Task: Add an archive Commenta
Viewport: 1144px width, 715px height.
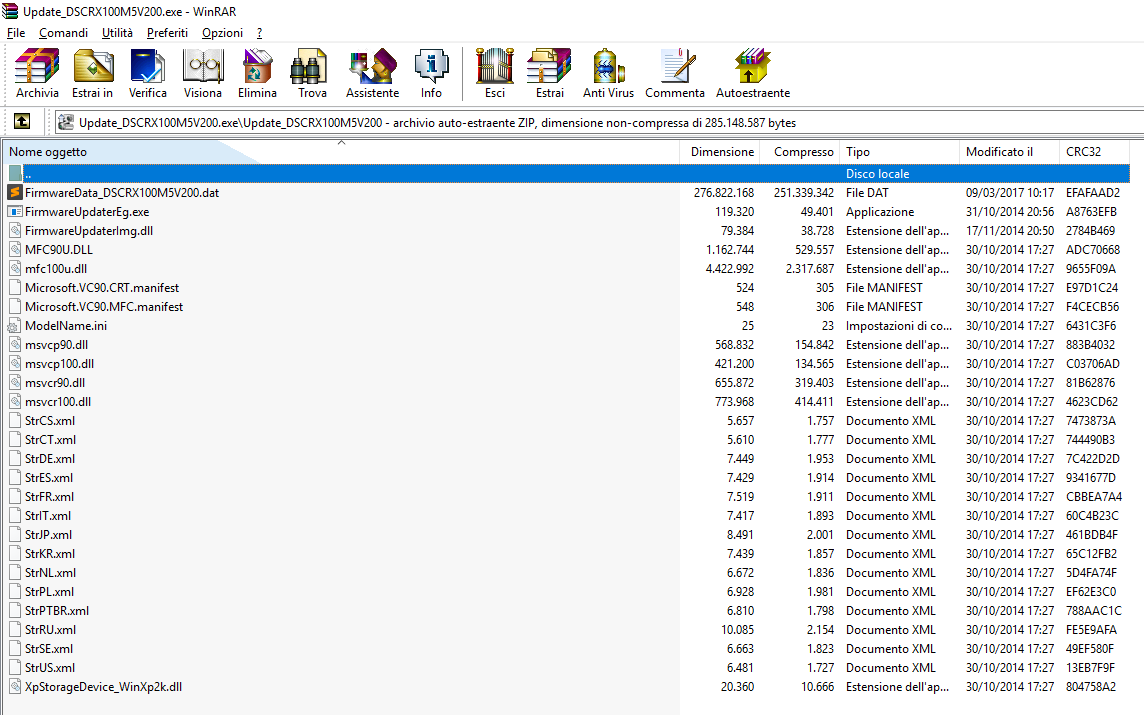Action: pos(675,74)
